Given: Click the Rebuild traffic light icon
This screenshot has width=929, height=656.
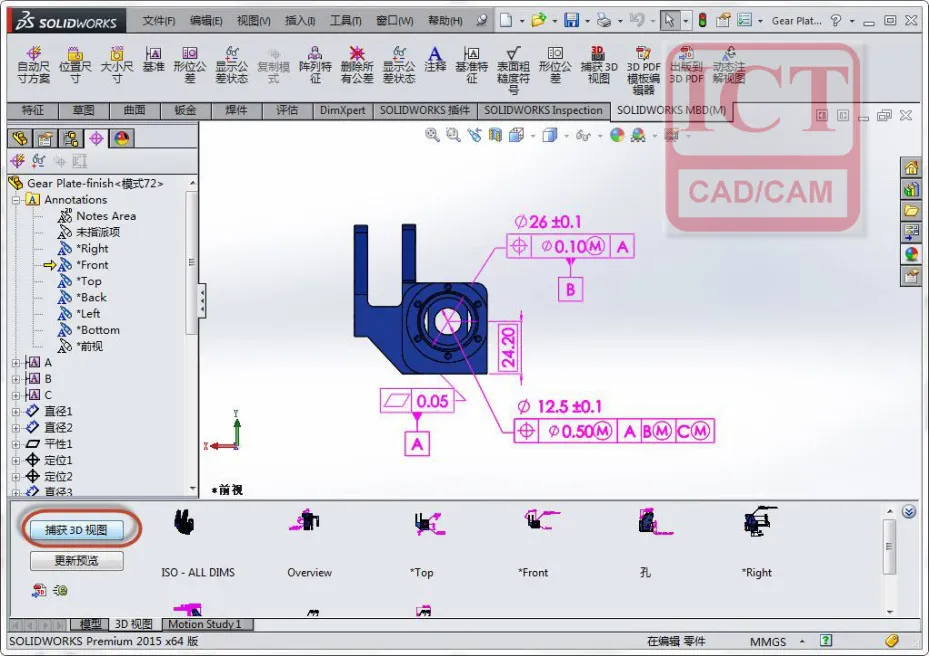Looking at the screenshot, I should (703, 21).
